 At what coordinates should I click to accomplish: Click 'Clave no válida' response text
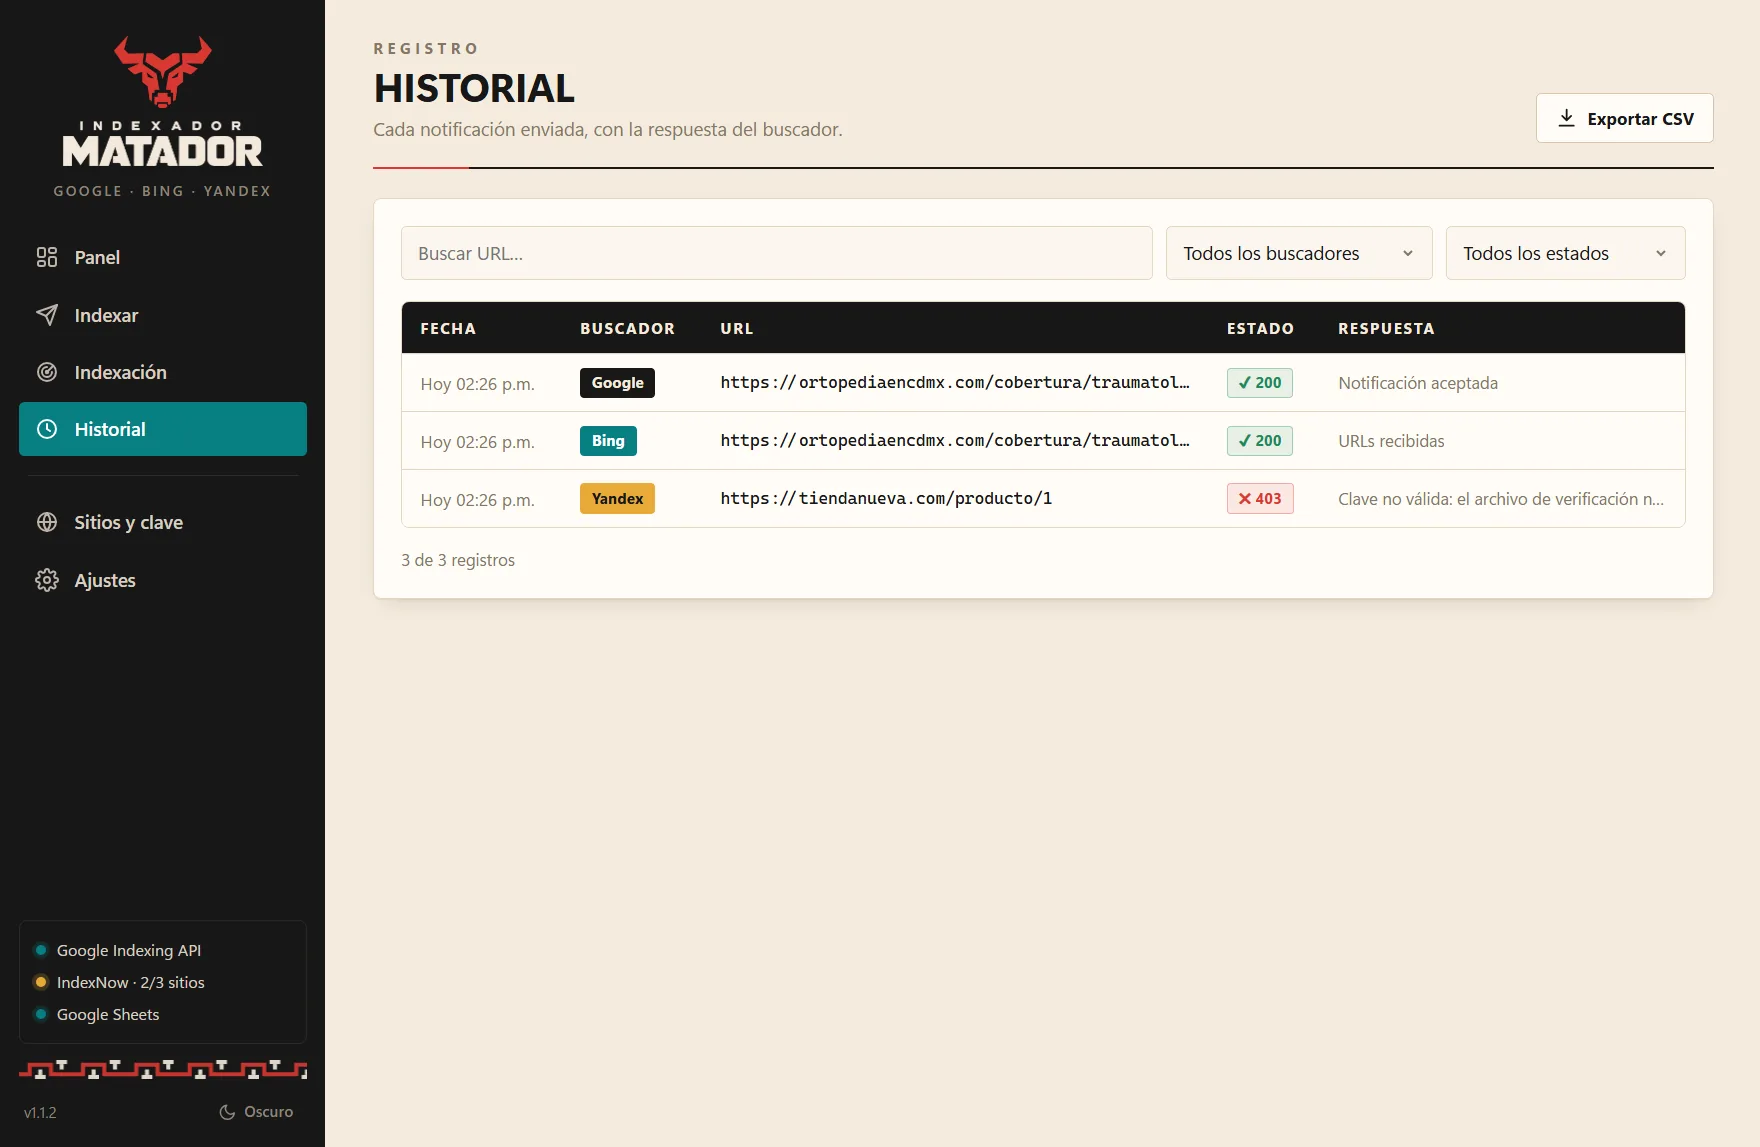(1501, 499)
